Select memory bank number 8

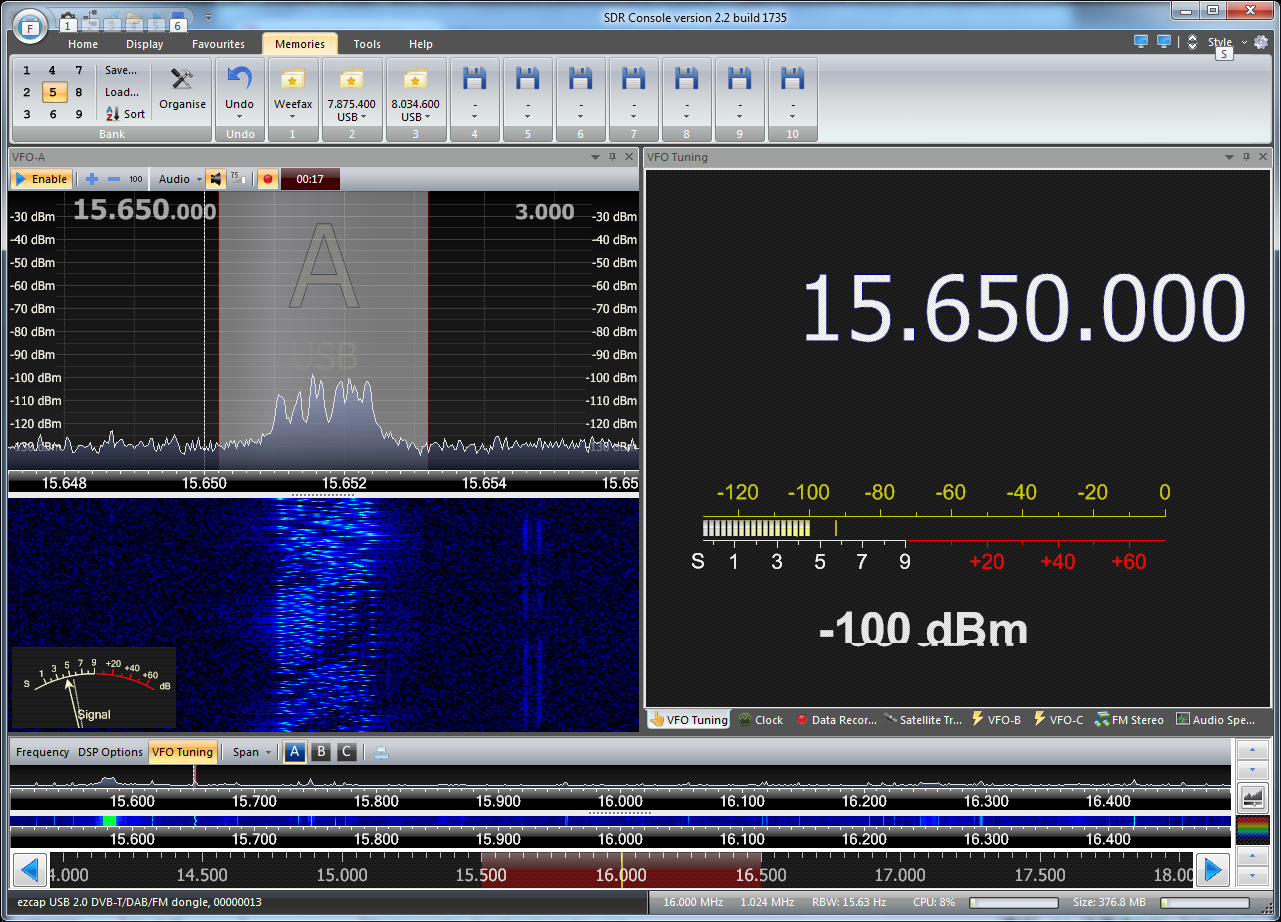pos(79,92)
